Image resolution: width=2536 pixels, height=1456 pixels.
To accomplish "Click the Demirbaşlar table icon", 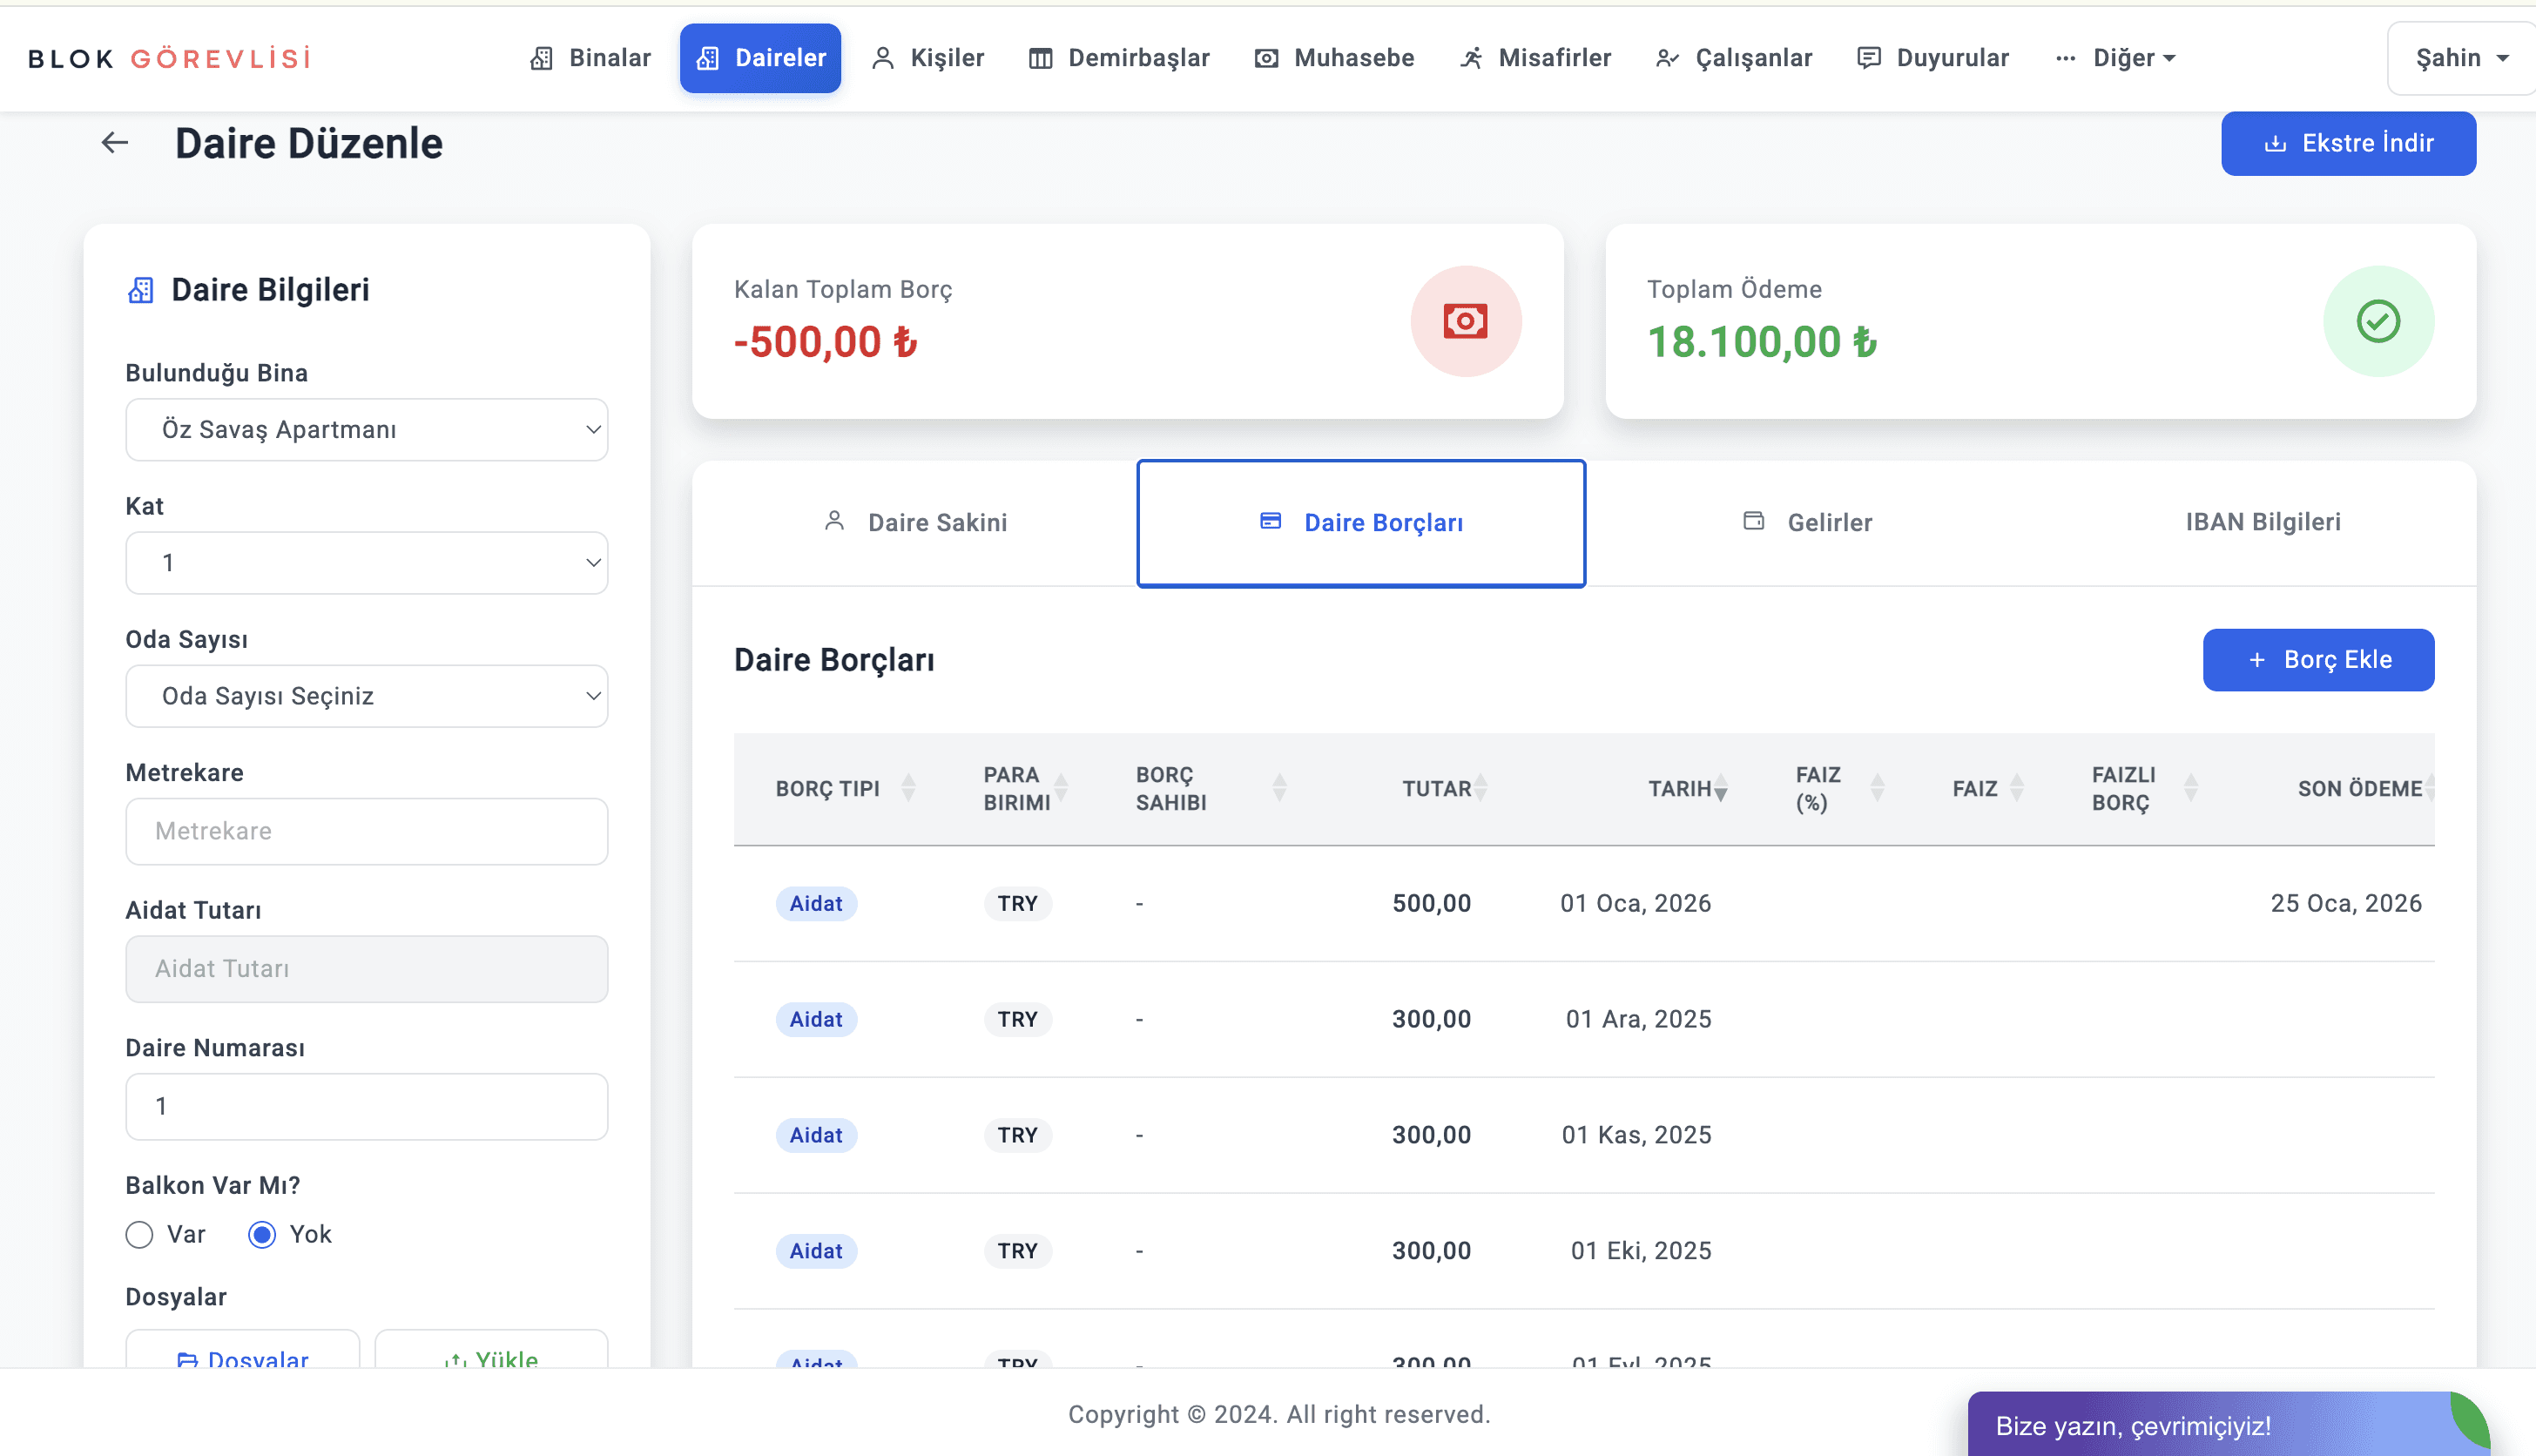I will [1040, 58].
